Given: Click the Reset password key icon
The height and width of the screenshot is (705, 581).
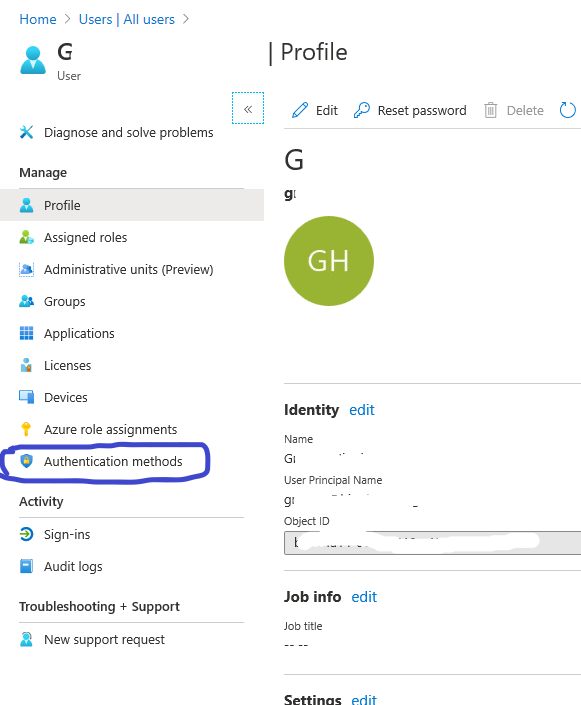Looking at the screenshot, I should pos(362,110).
